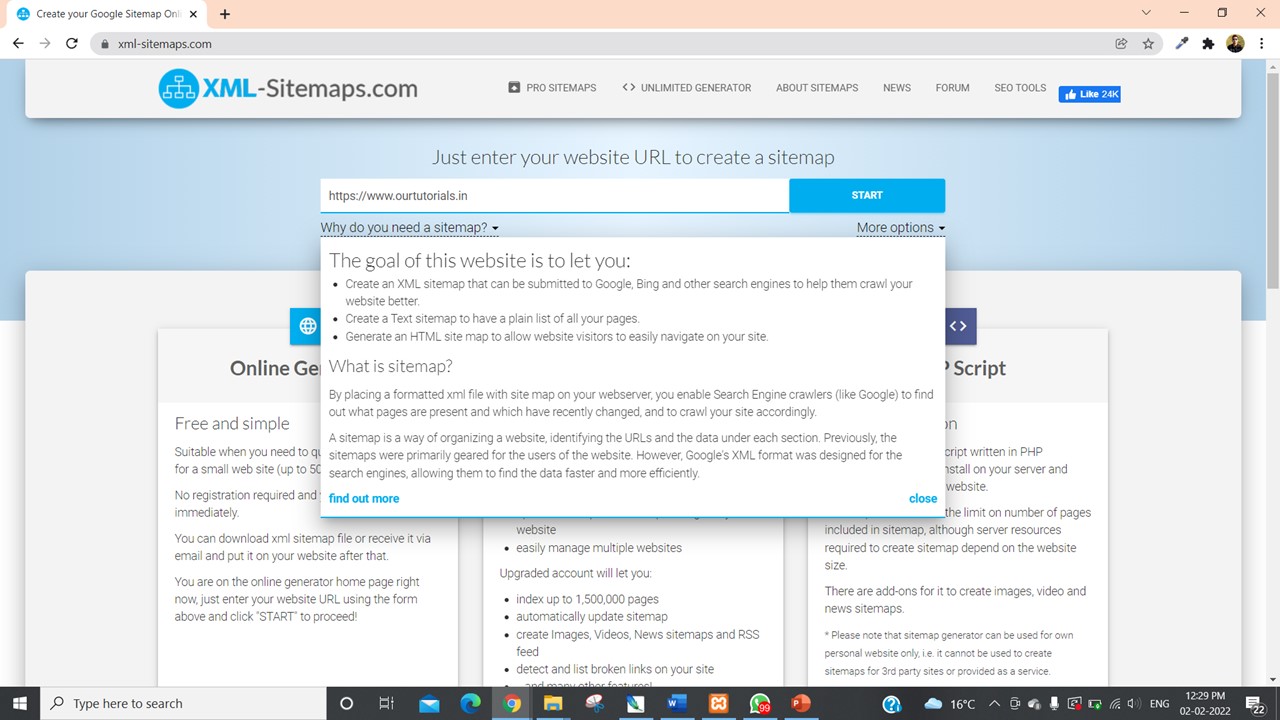
Task: Close the current browser tab
Action: coord(194,14)
